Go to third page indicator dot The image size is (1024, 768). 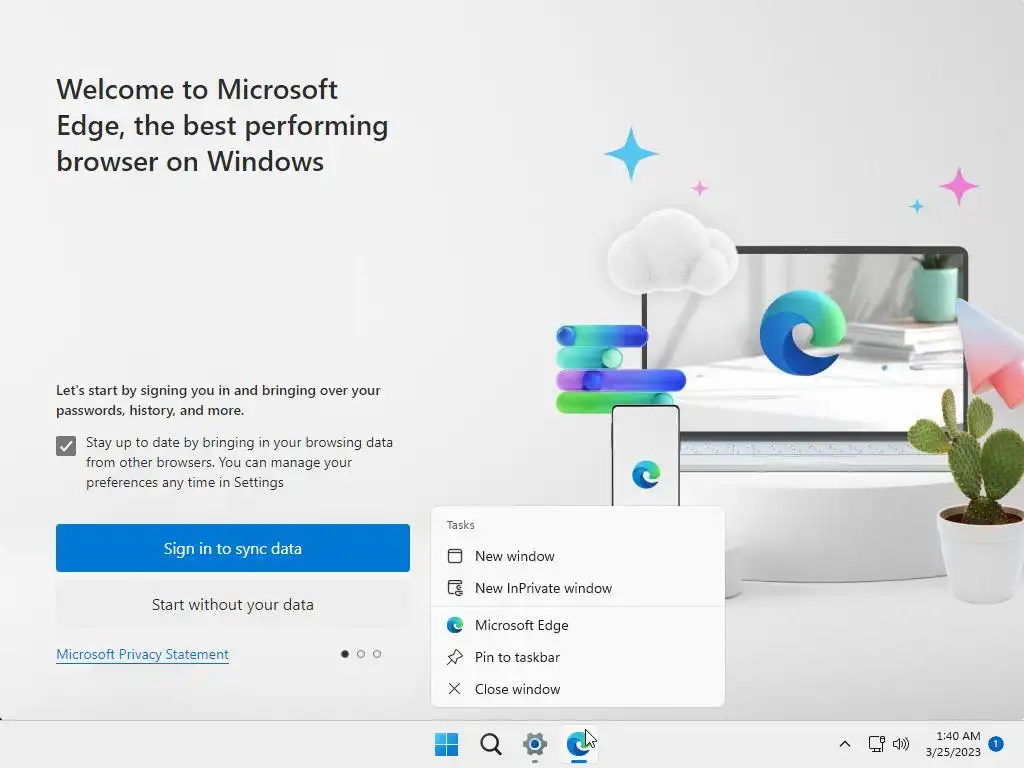tap(377, 654)
